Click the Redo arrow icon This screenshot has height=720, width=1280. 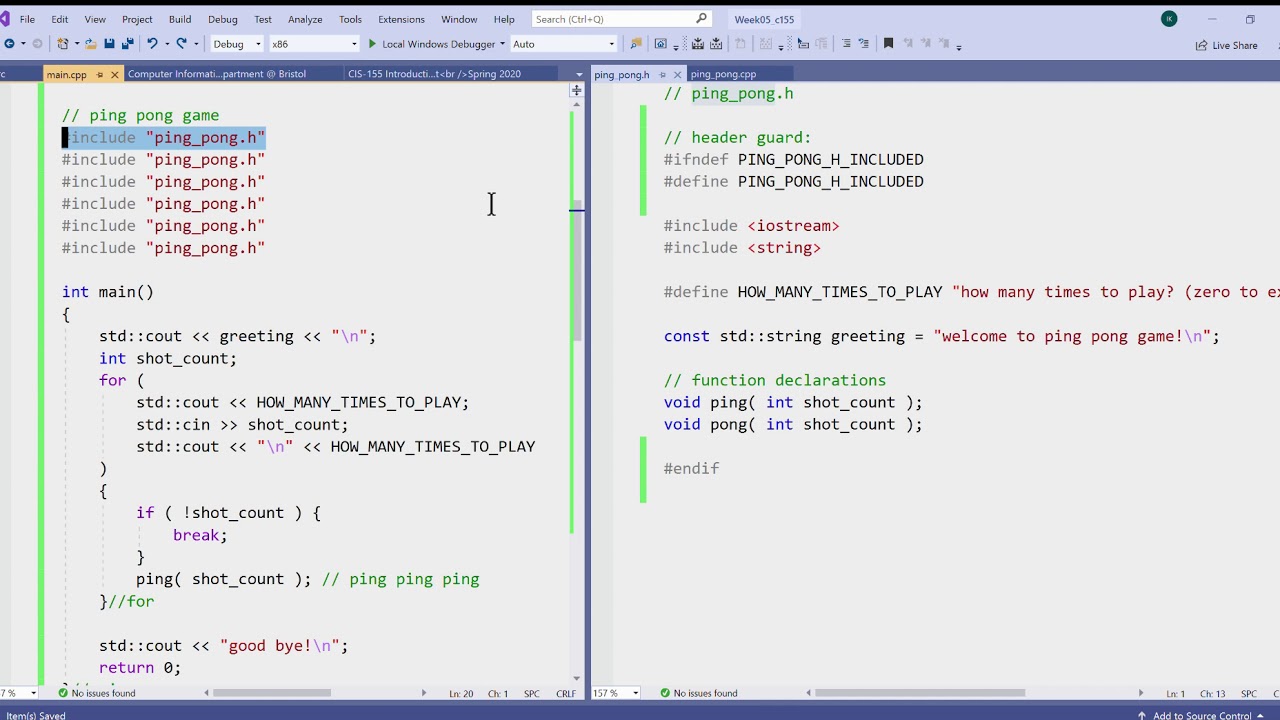click(x=182, y=44)
